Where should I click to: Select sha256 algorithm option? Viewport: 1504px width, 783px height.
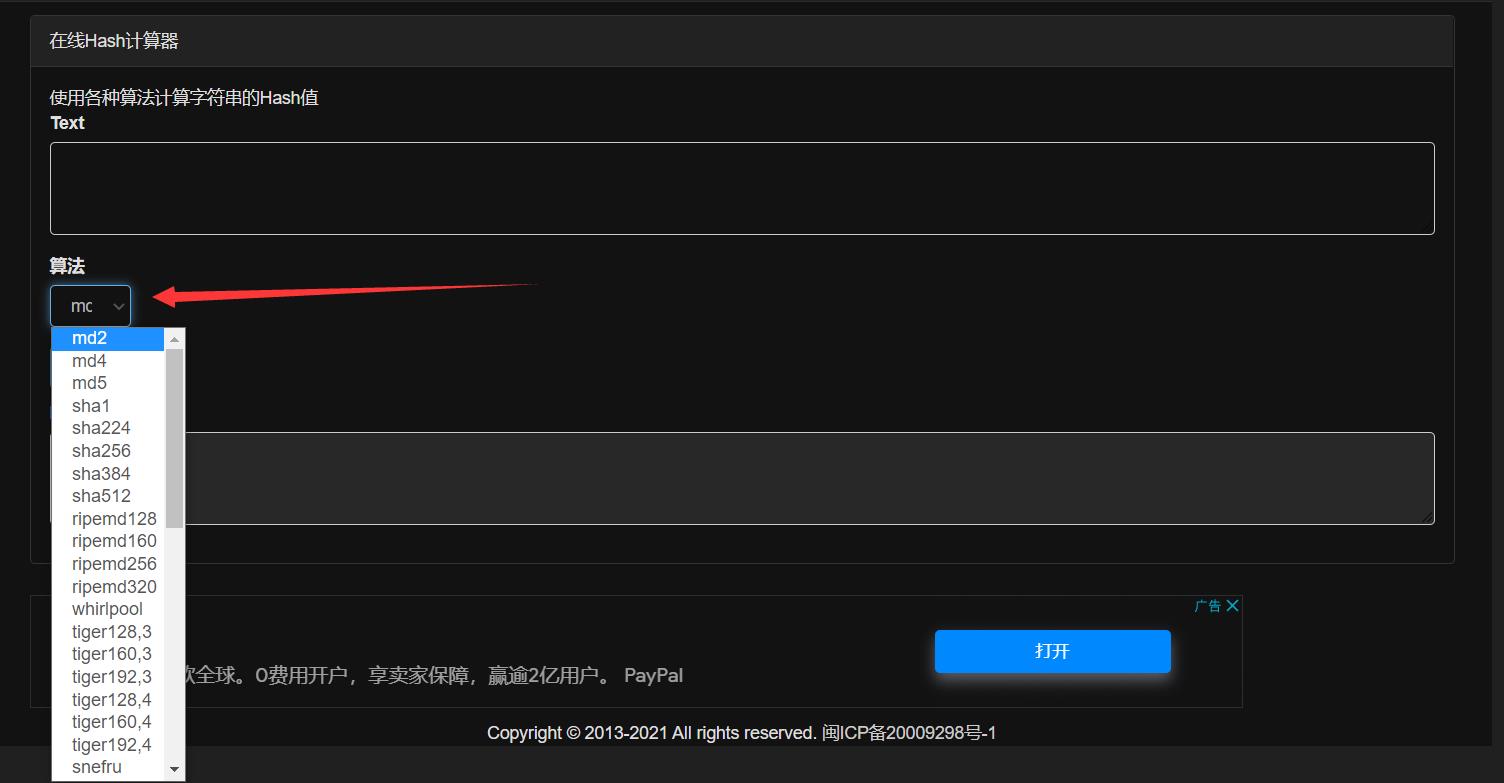coord(108,451)
